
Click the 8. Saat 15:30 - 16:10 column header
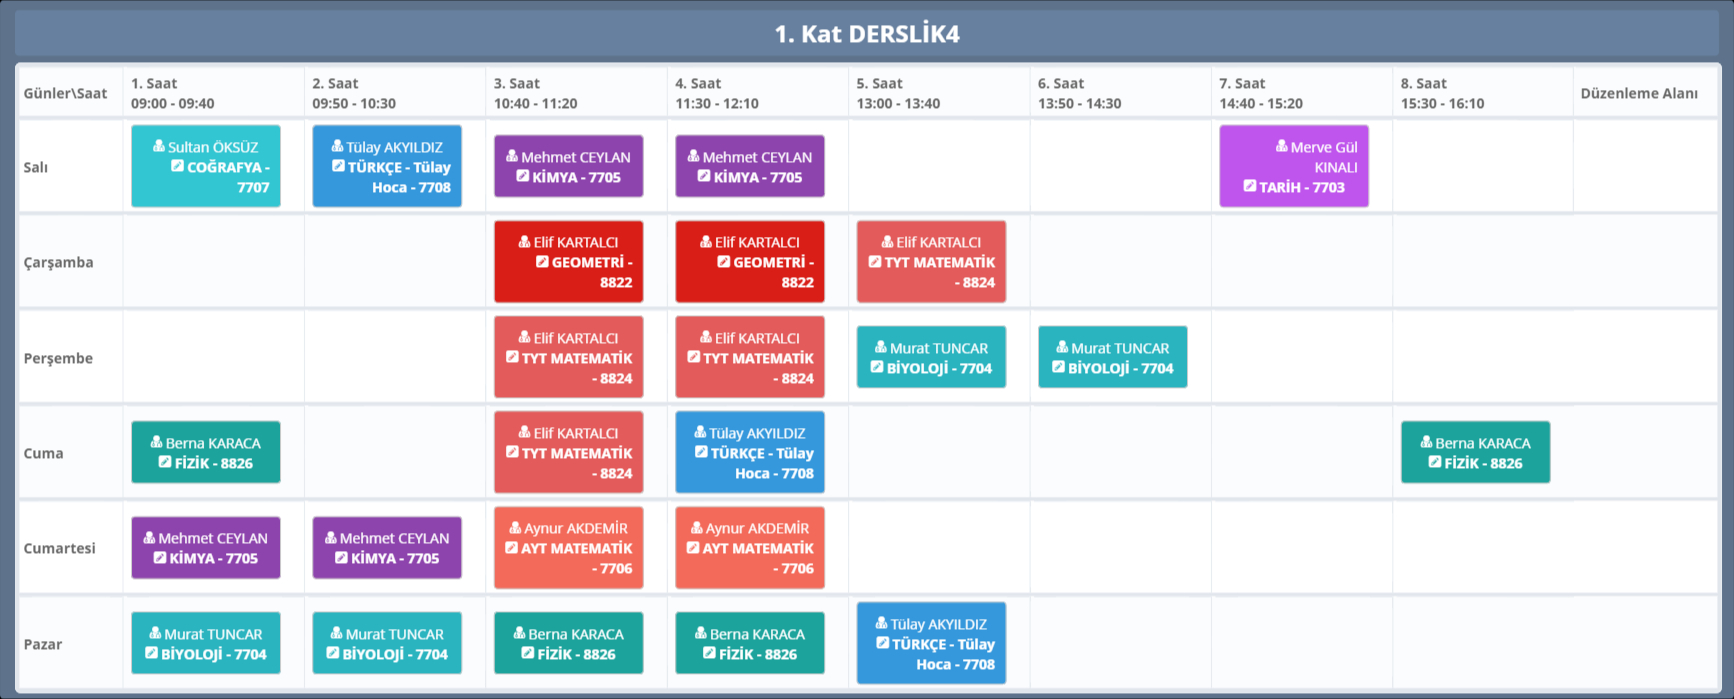click(1442, 93)
